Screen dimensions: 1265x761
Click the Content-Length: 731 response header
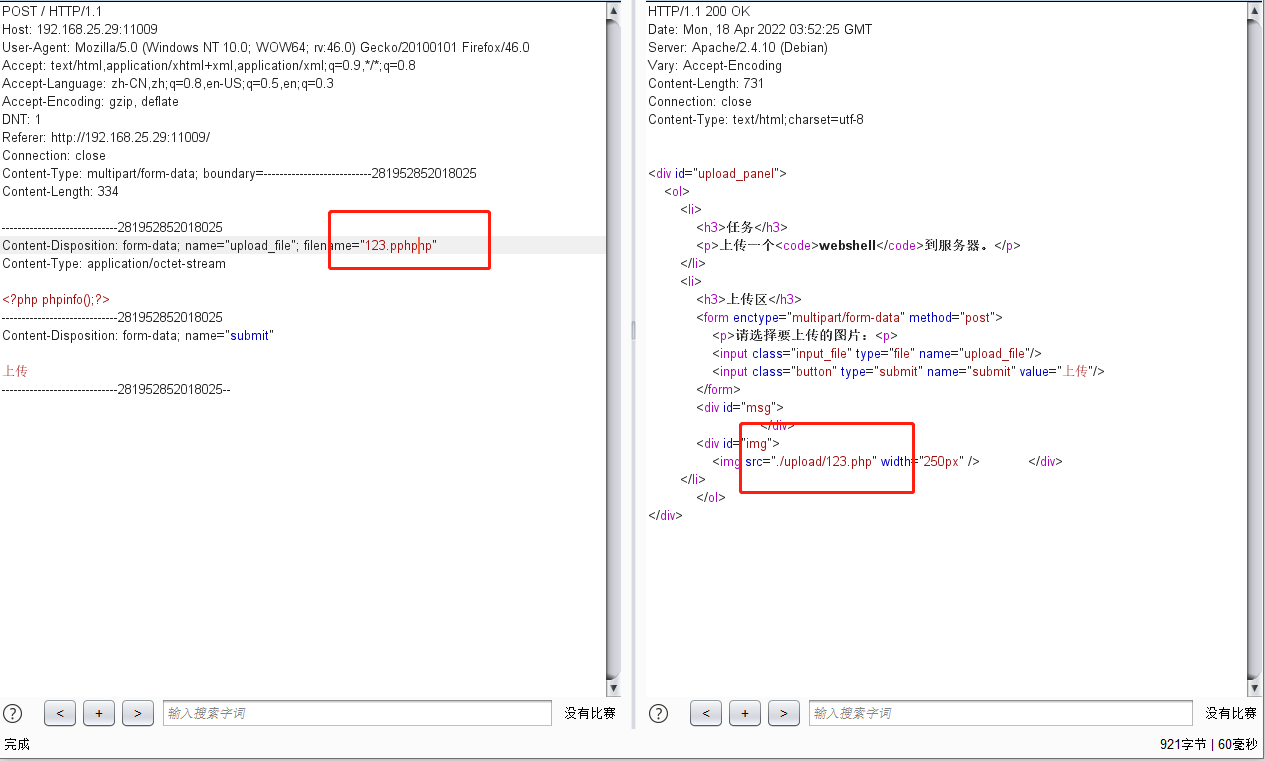click(x=706, y=83)
